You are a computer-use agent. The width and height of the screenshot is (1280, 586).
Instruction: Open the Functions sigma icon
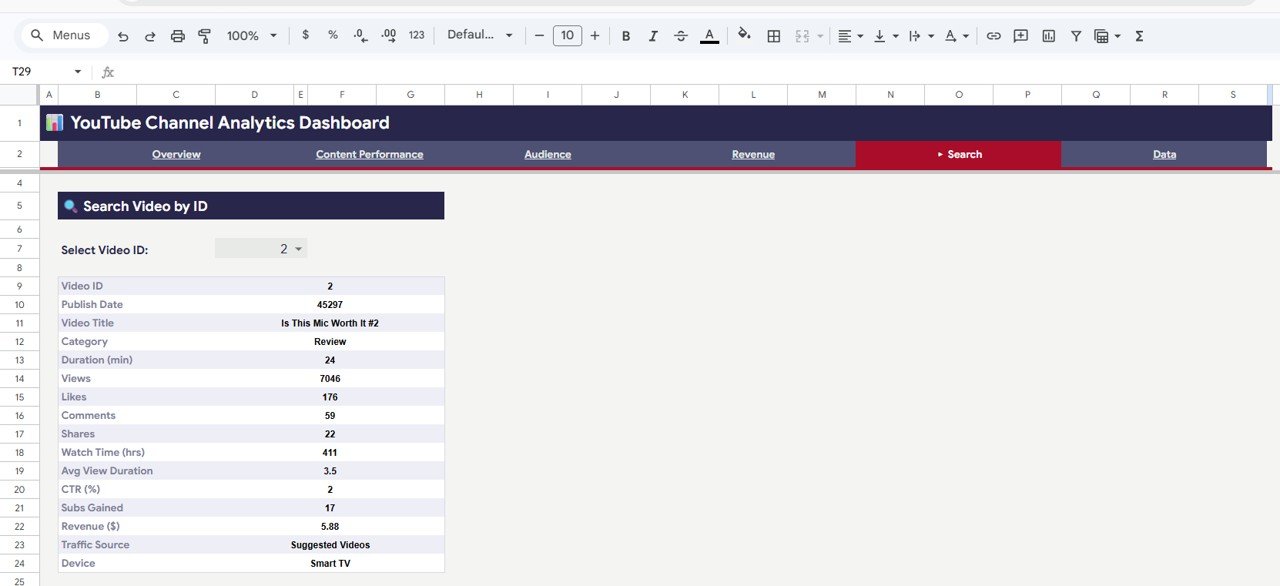coord(1139,36)
